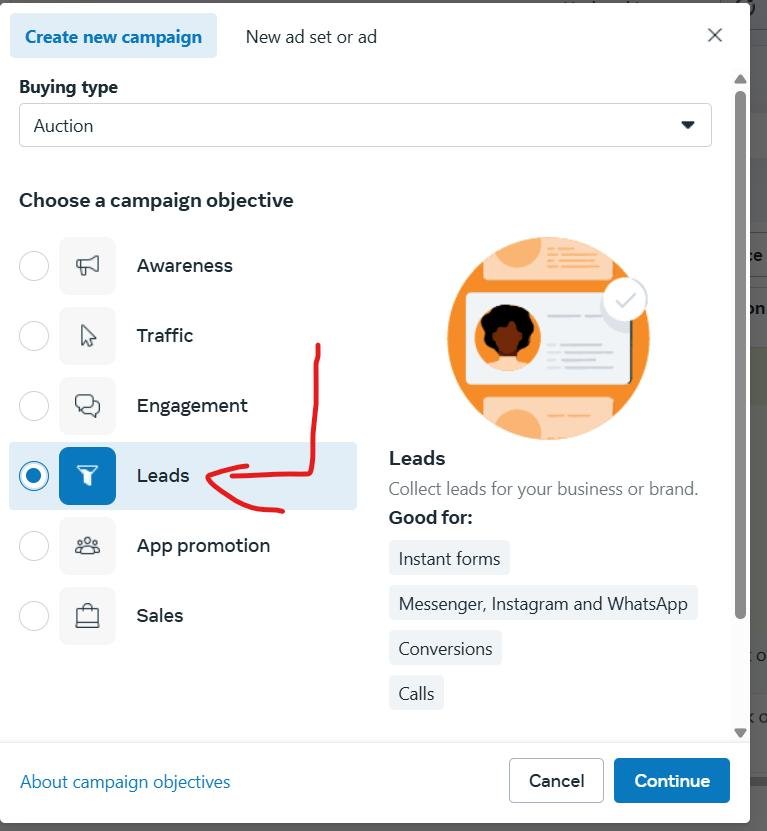
Task: Click the Conversions tag
Action: (x=445, y=648)
